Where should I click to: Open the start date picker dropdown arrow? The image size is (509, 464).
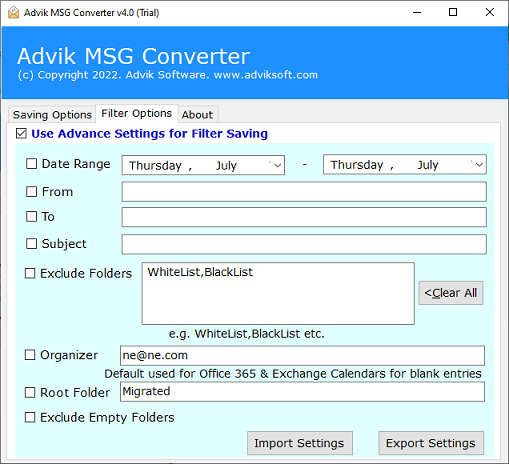pyautogui.click(x=277, y=165)
